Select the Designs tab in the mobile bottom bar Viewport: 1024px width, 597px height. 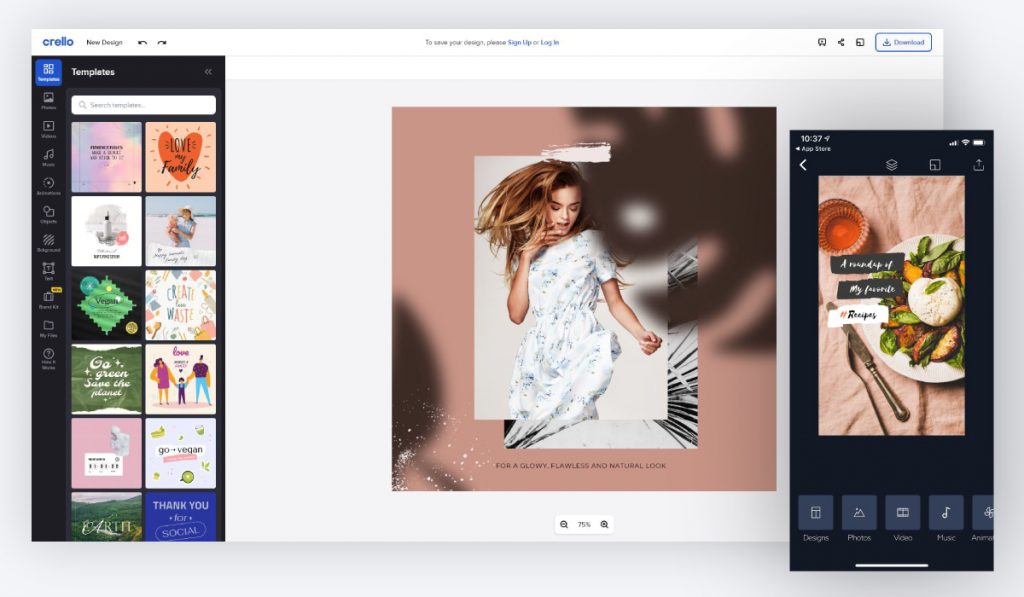817,520
